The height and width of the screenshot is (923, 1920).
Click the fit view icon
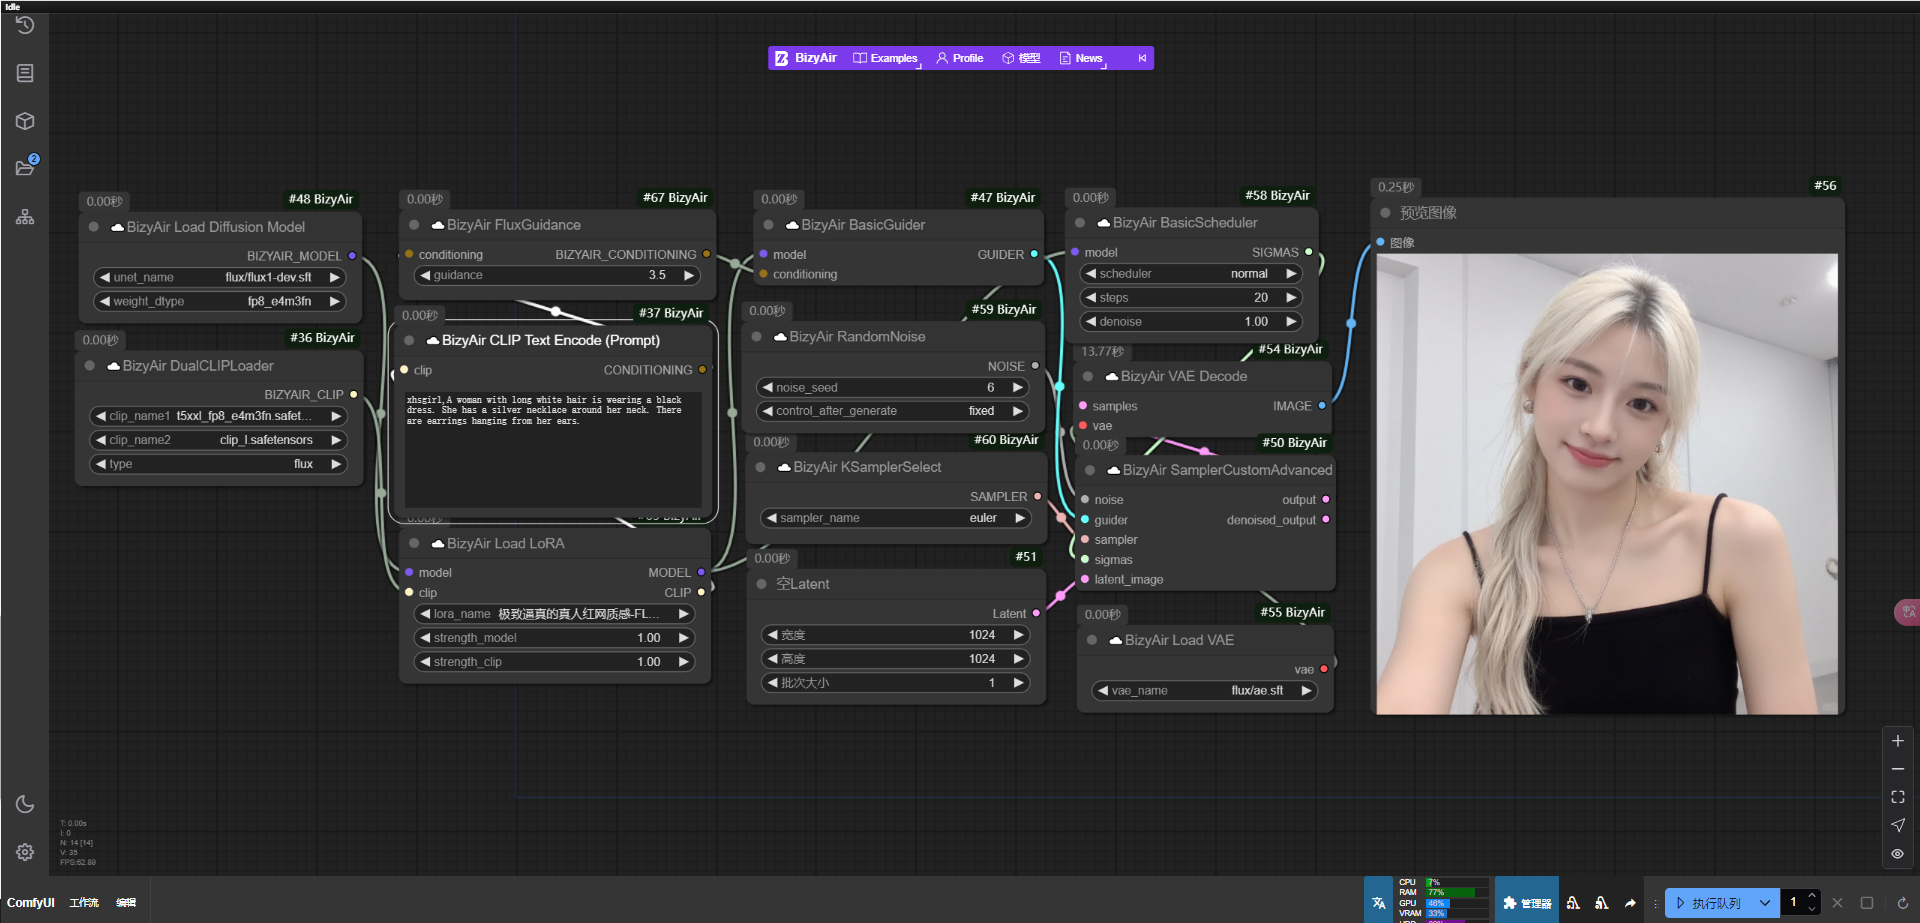[1897, 797]
